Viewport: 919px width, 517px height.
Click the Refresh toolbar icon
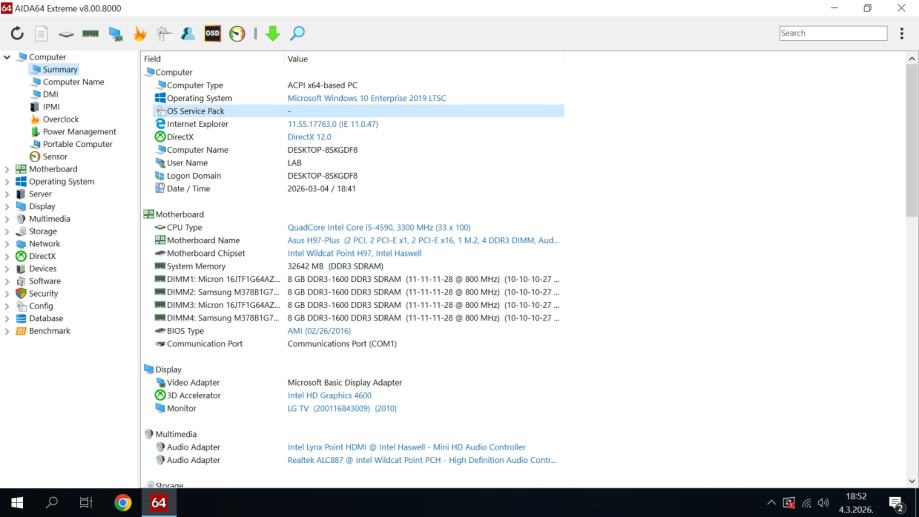tap(17, 34)
